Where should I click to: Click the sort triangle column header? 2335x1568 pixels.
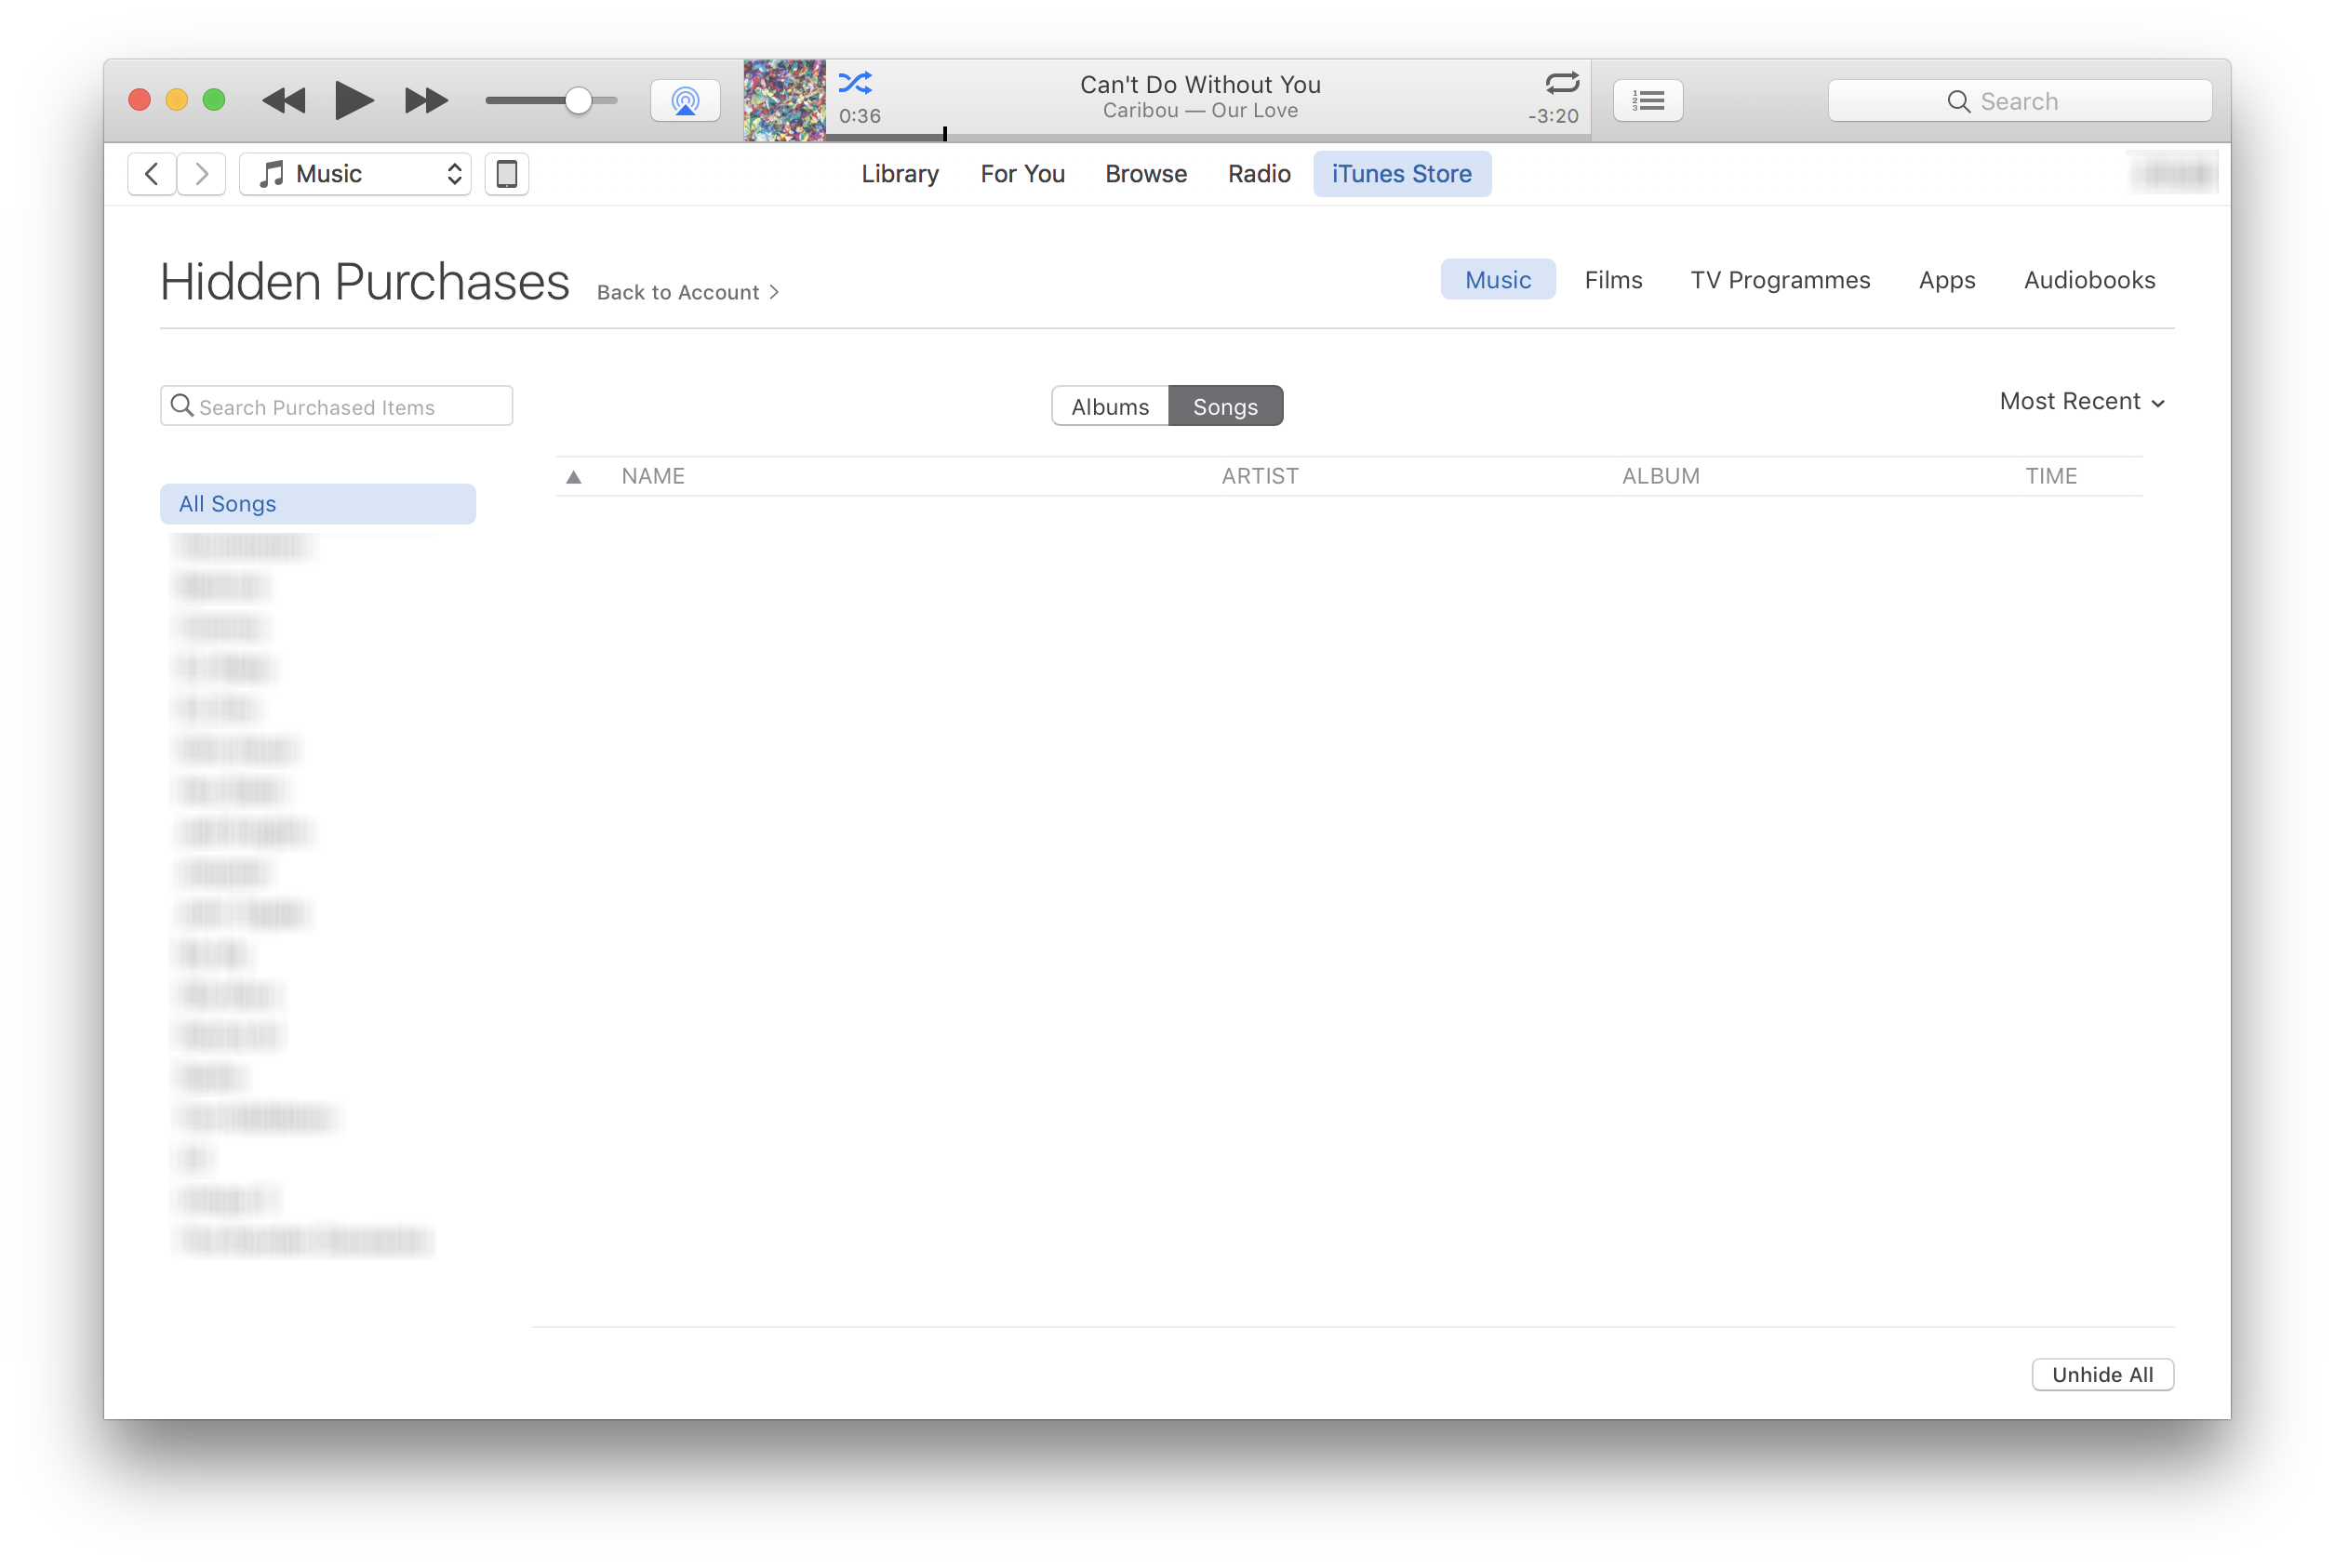[574, 477]
